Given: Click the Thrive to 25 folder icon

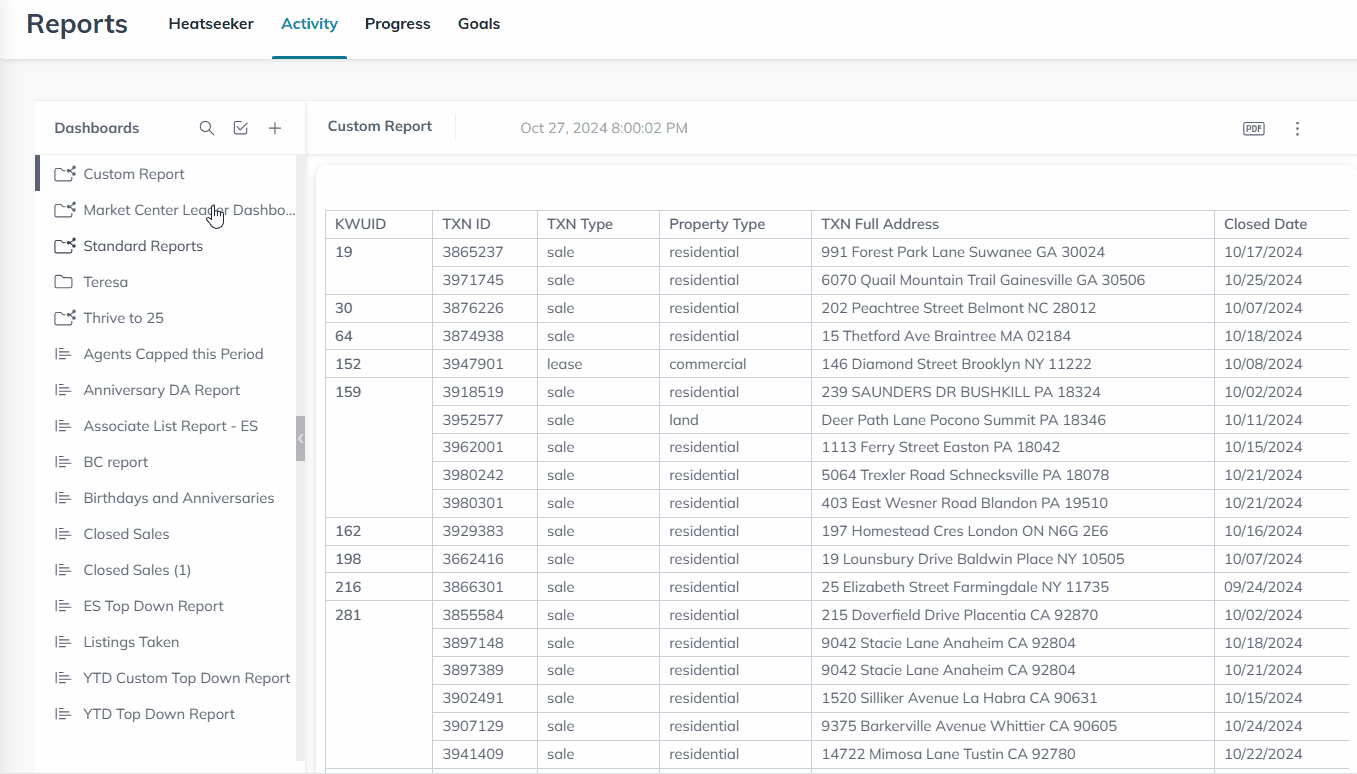Looking at the screenshot, I should pos(65,318).
